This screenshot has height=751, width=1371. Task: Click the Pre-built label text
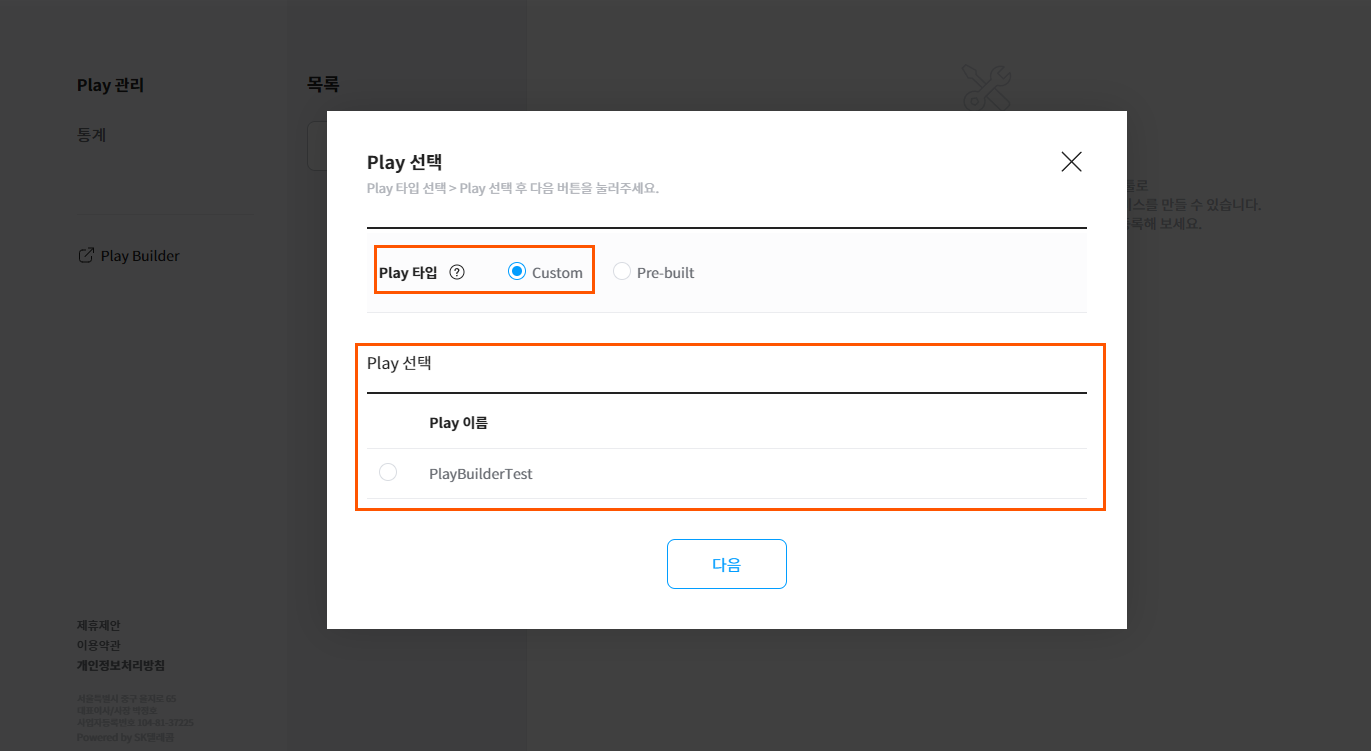pos(665,273)
